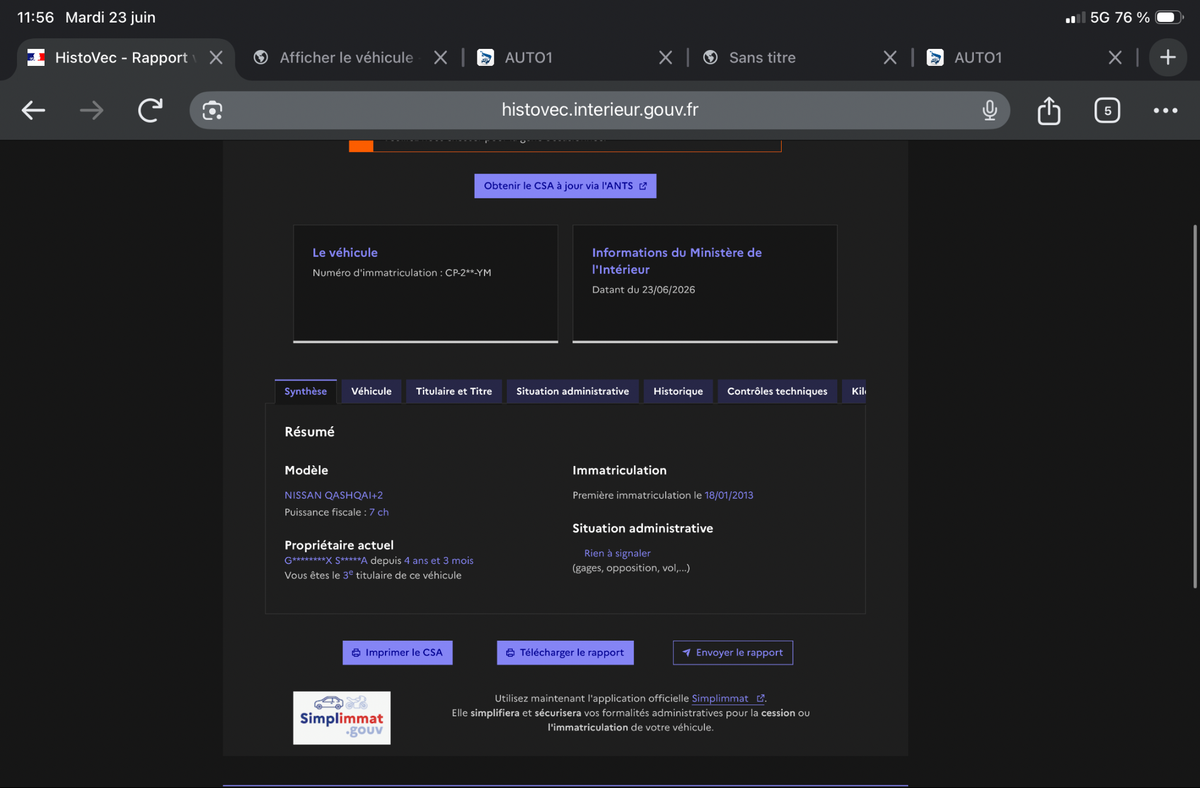The height and width of the screenshot is (788, 1200).
Task: Open the Historique tab
Action: click(678, 391)
